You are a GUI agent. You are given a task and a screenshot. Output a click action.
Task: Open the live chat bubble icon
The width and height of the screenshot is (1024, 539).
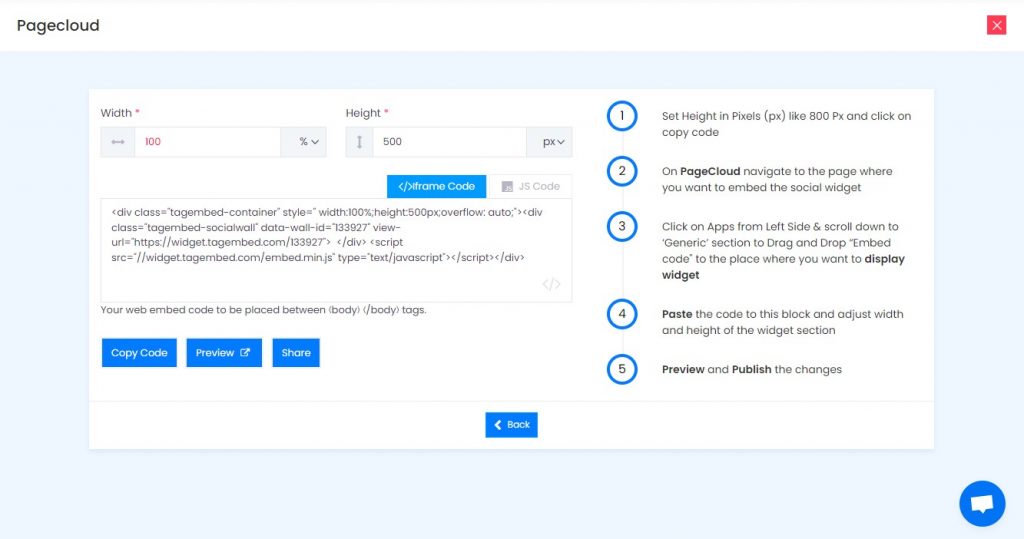(x=982, y=504)
